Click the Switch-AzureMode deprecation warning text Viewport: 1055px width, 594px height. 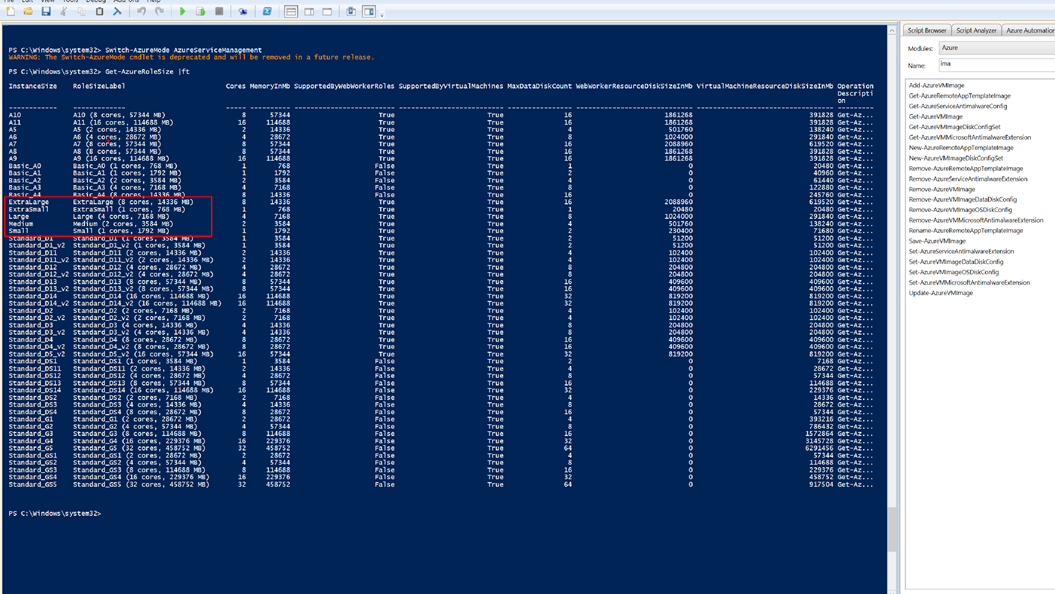191,57
